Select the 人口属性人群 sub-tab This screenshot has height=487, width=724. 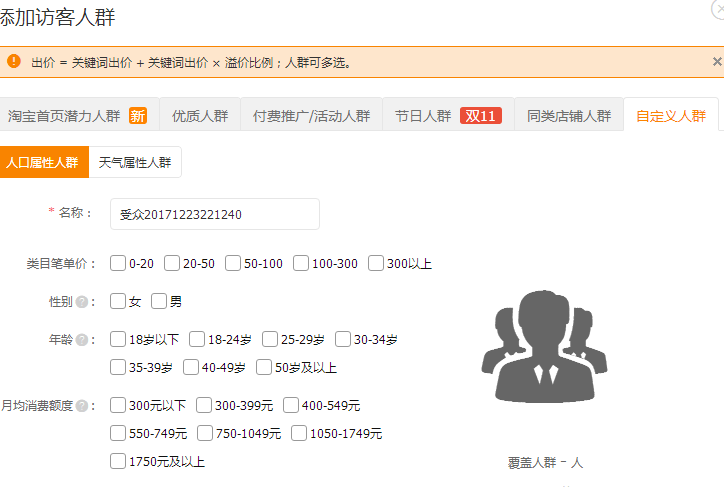click(x=44, y=162)
